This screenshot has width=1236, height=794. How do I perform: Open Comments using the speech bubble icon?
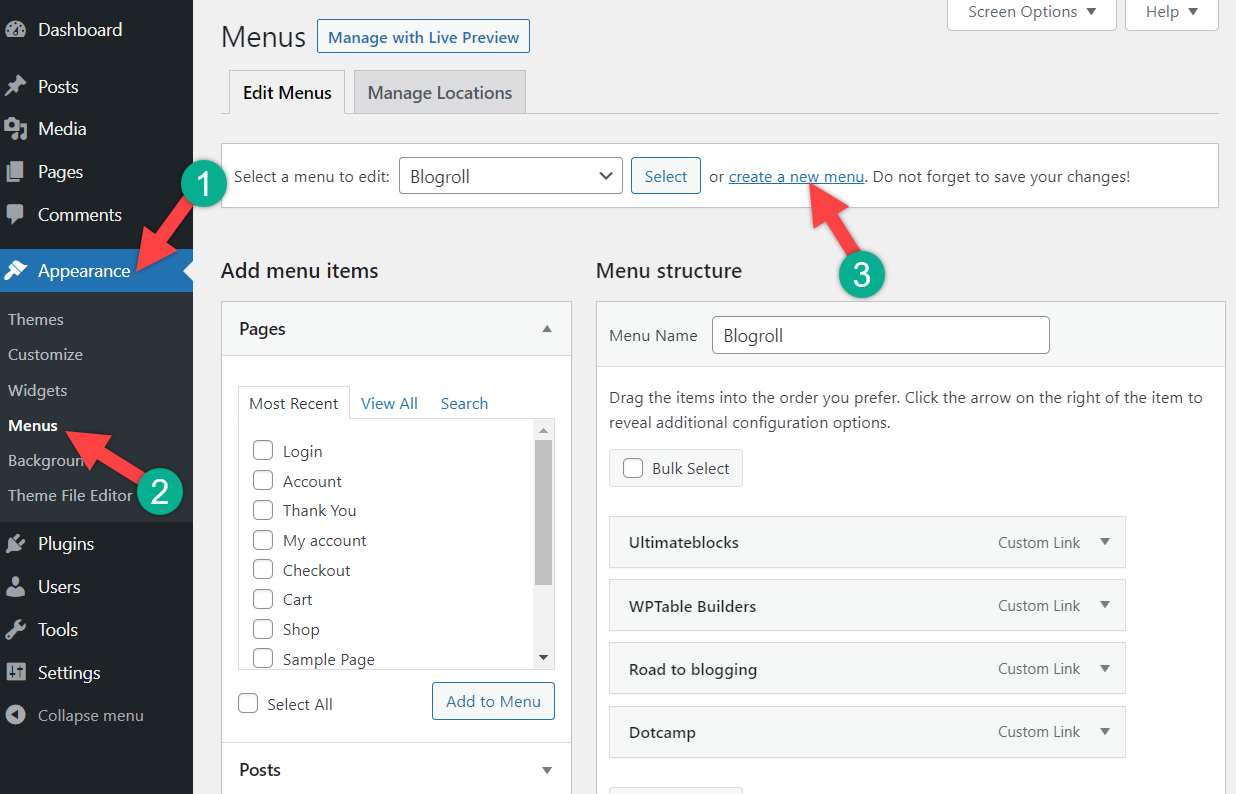(15, 215)
